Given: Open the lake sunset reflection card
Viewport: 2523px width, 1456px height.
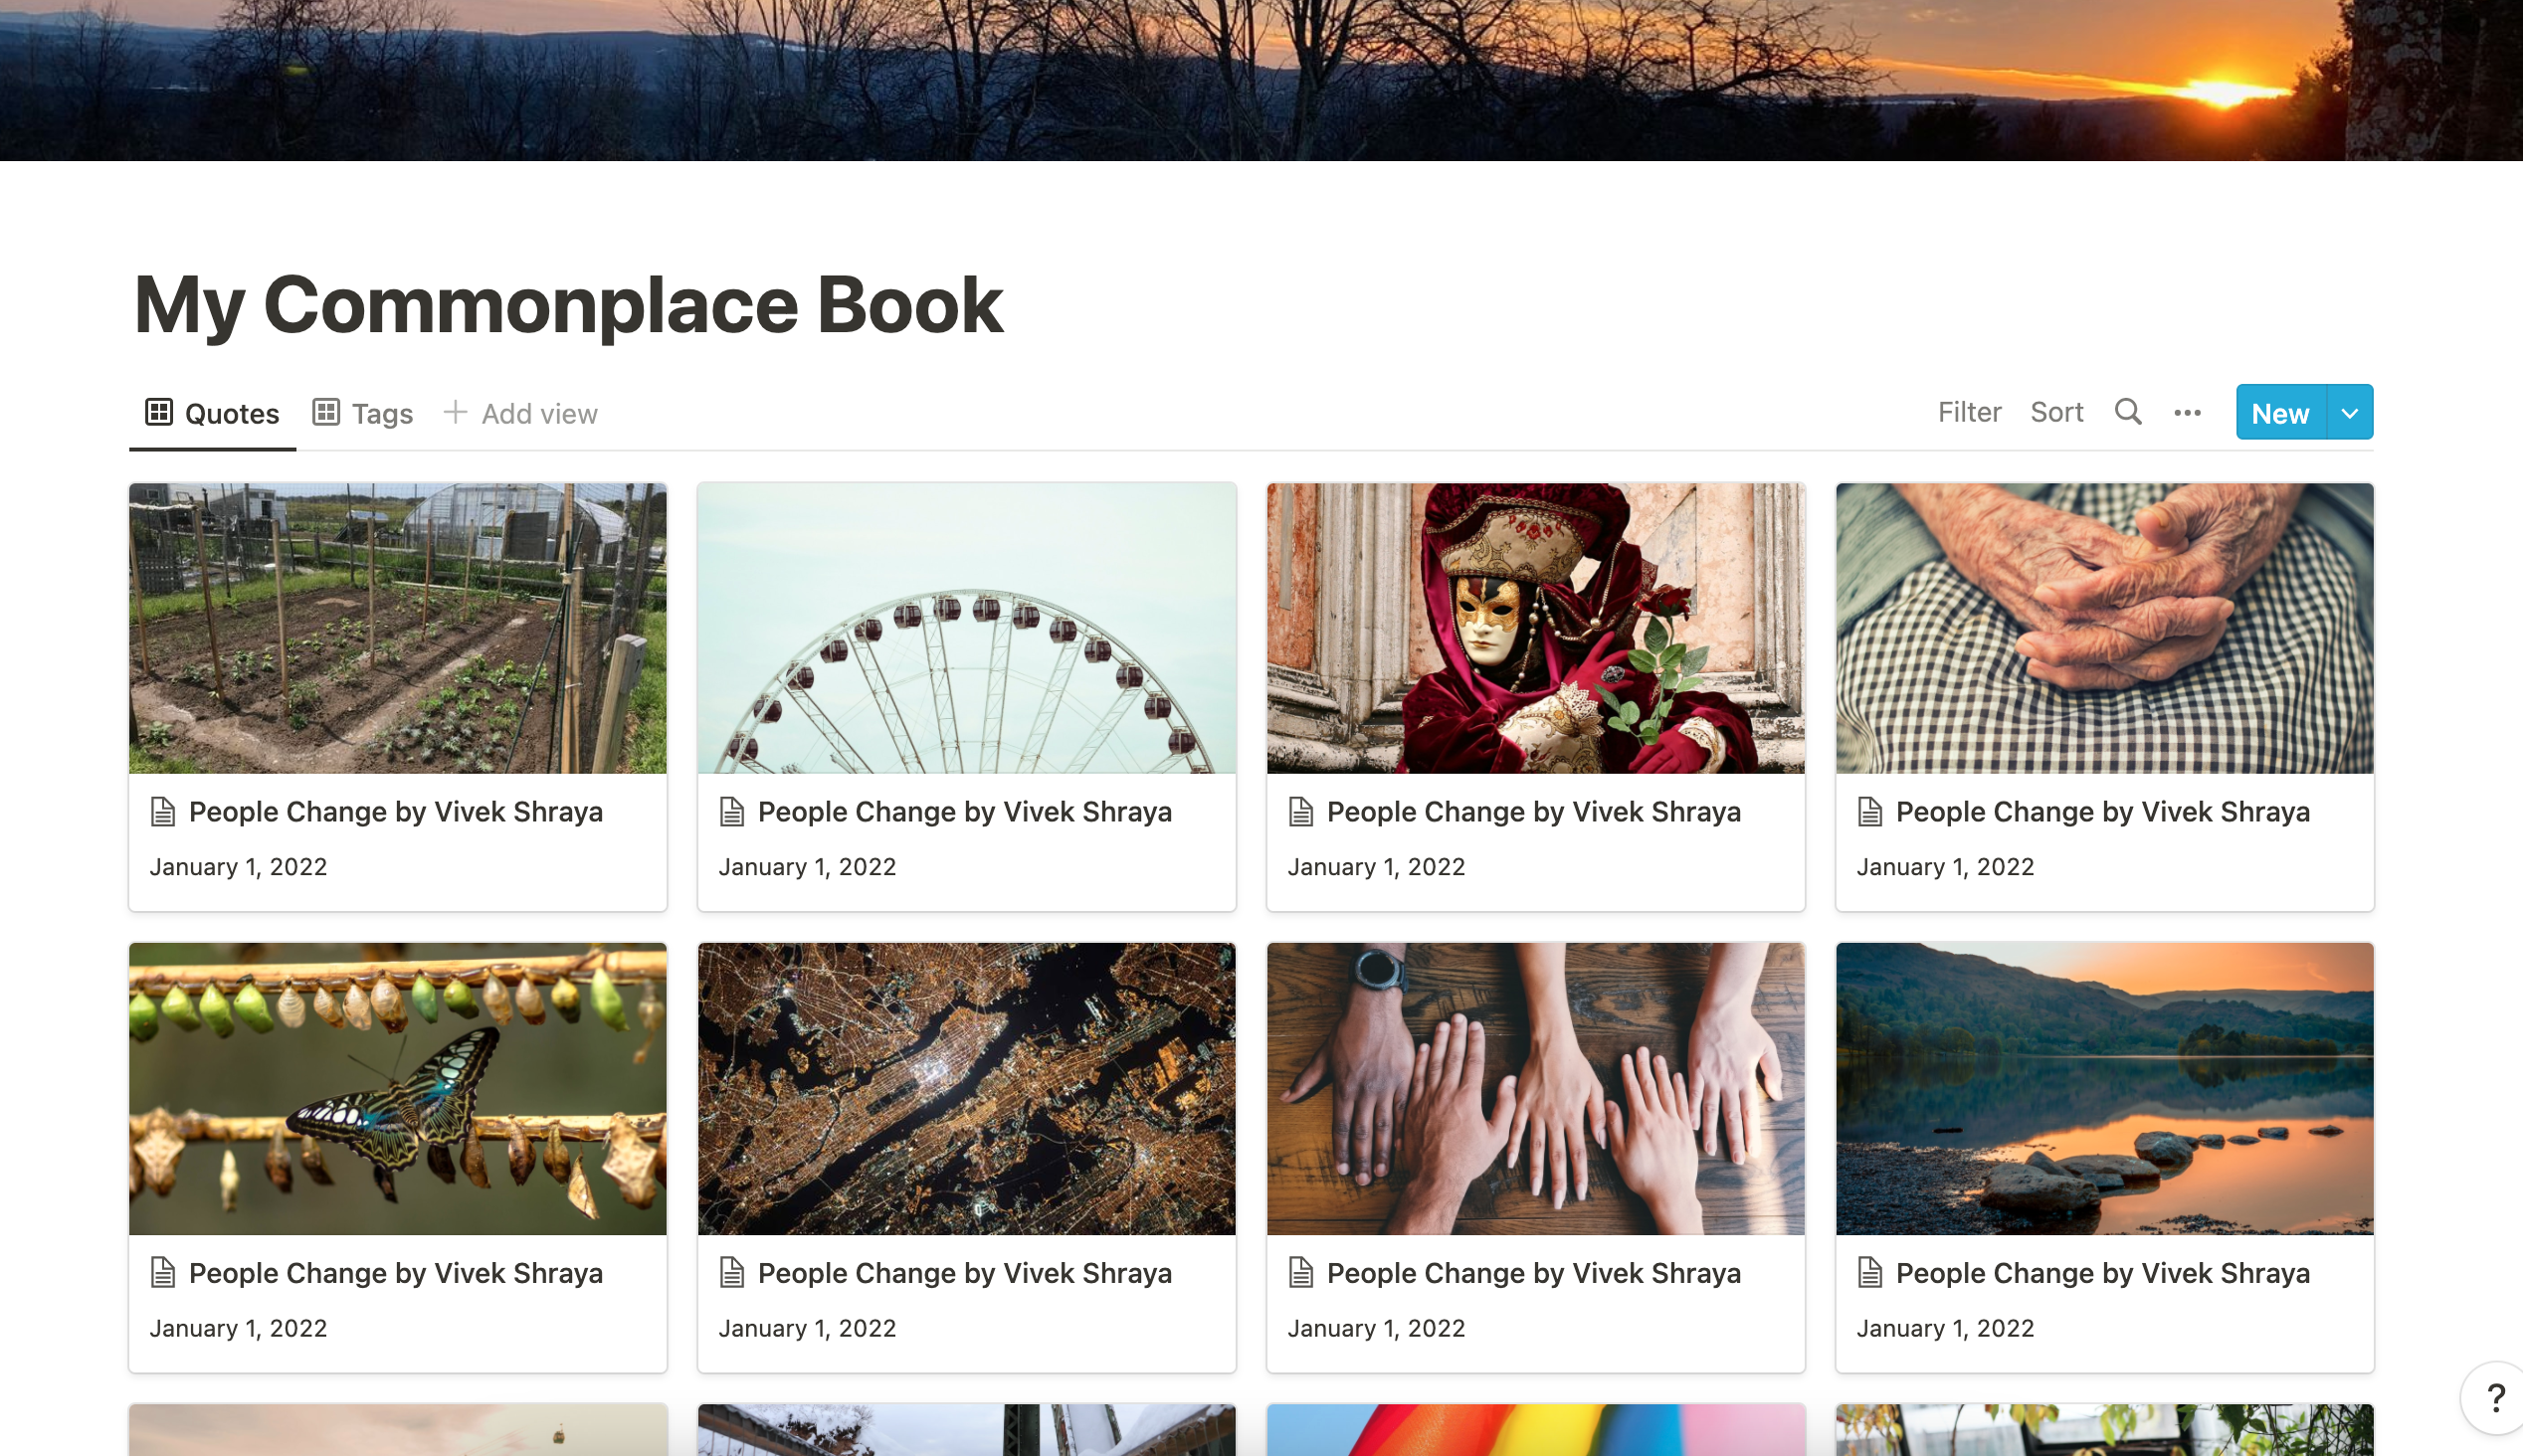Looking at the screenshot, I should pyautogui.click(x=2105, y=1089).
